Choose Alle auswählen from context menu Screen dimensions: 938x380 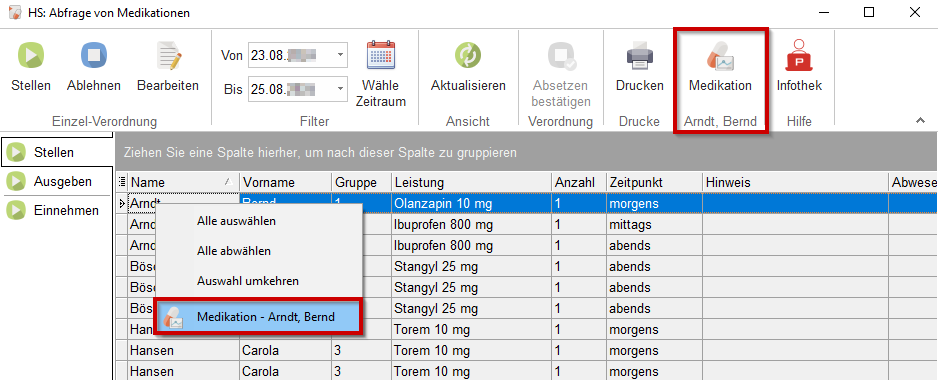pyautogui.click(x=236, y=221)
